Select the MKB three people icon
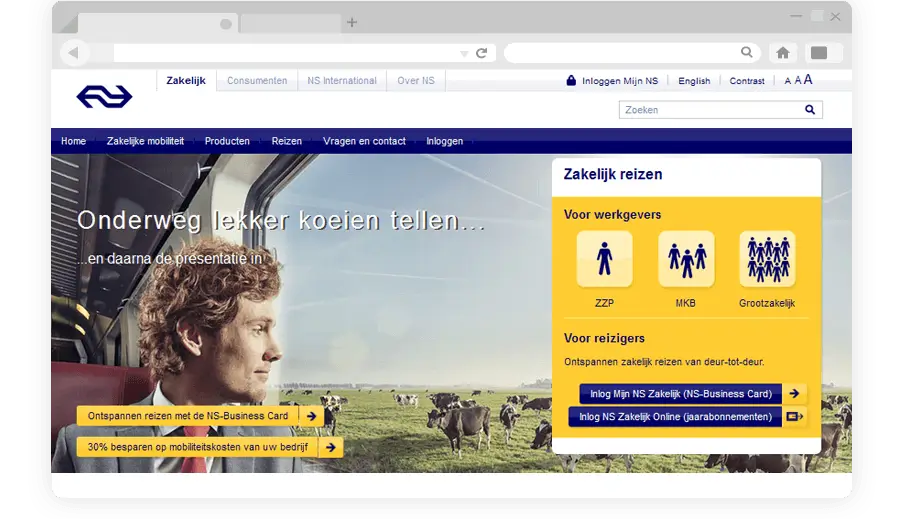 click(x=686, y=259)
